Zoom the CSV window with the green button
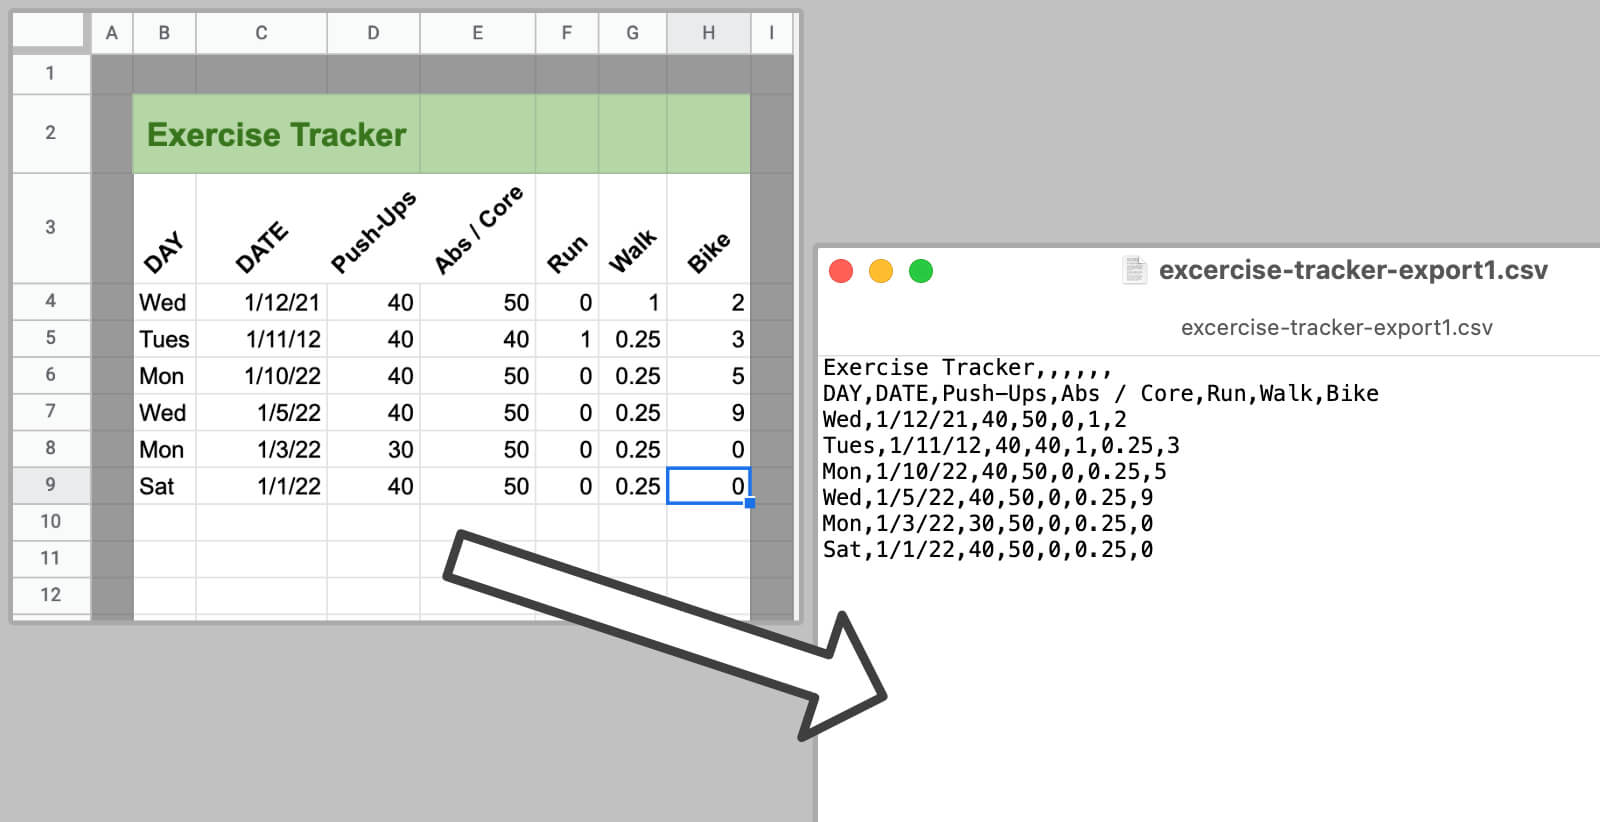 point(921,271)
